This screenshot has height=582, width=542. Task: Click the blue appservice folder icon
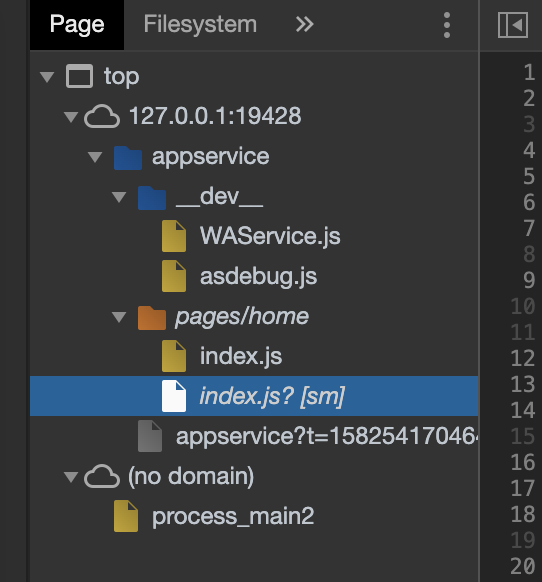click(x=128, y=158)
